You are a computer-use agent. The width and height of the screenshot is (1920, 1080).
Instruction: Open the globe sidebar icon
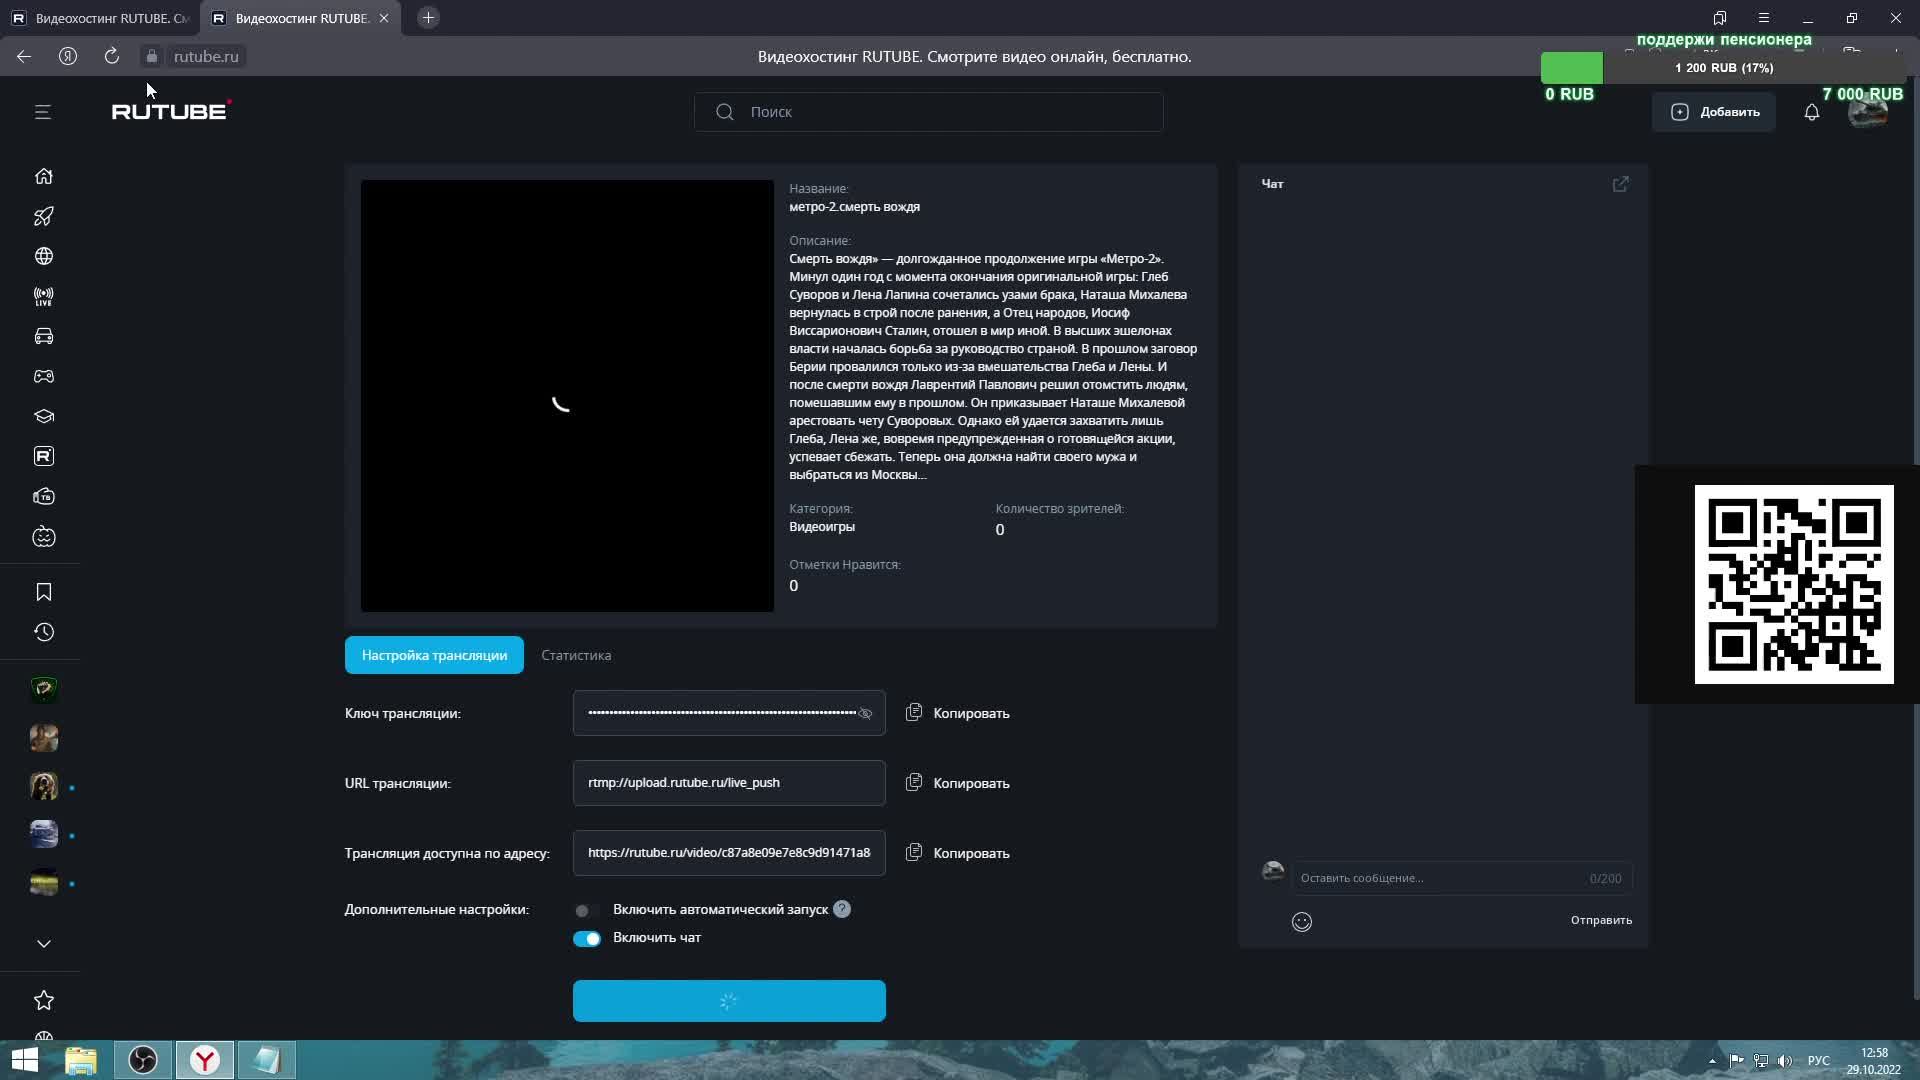click(44, 256)
